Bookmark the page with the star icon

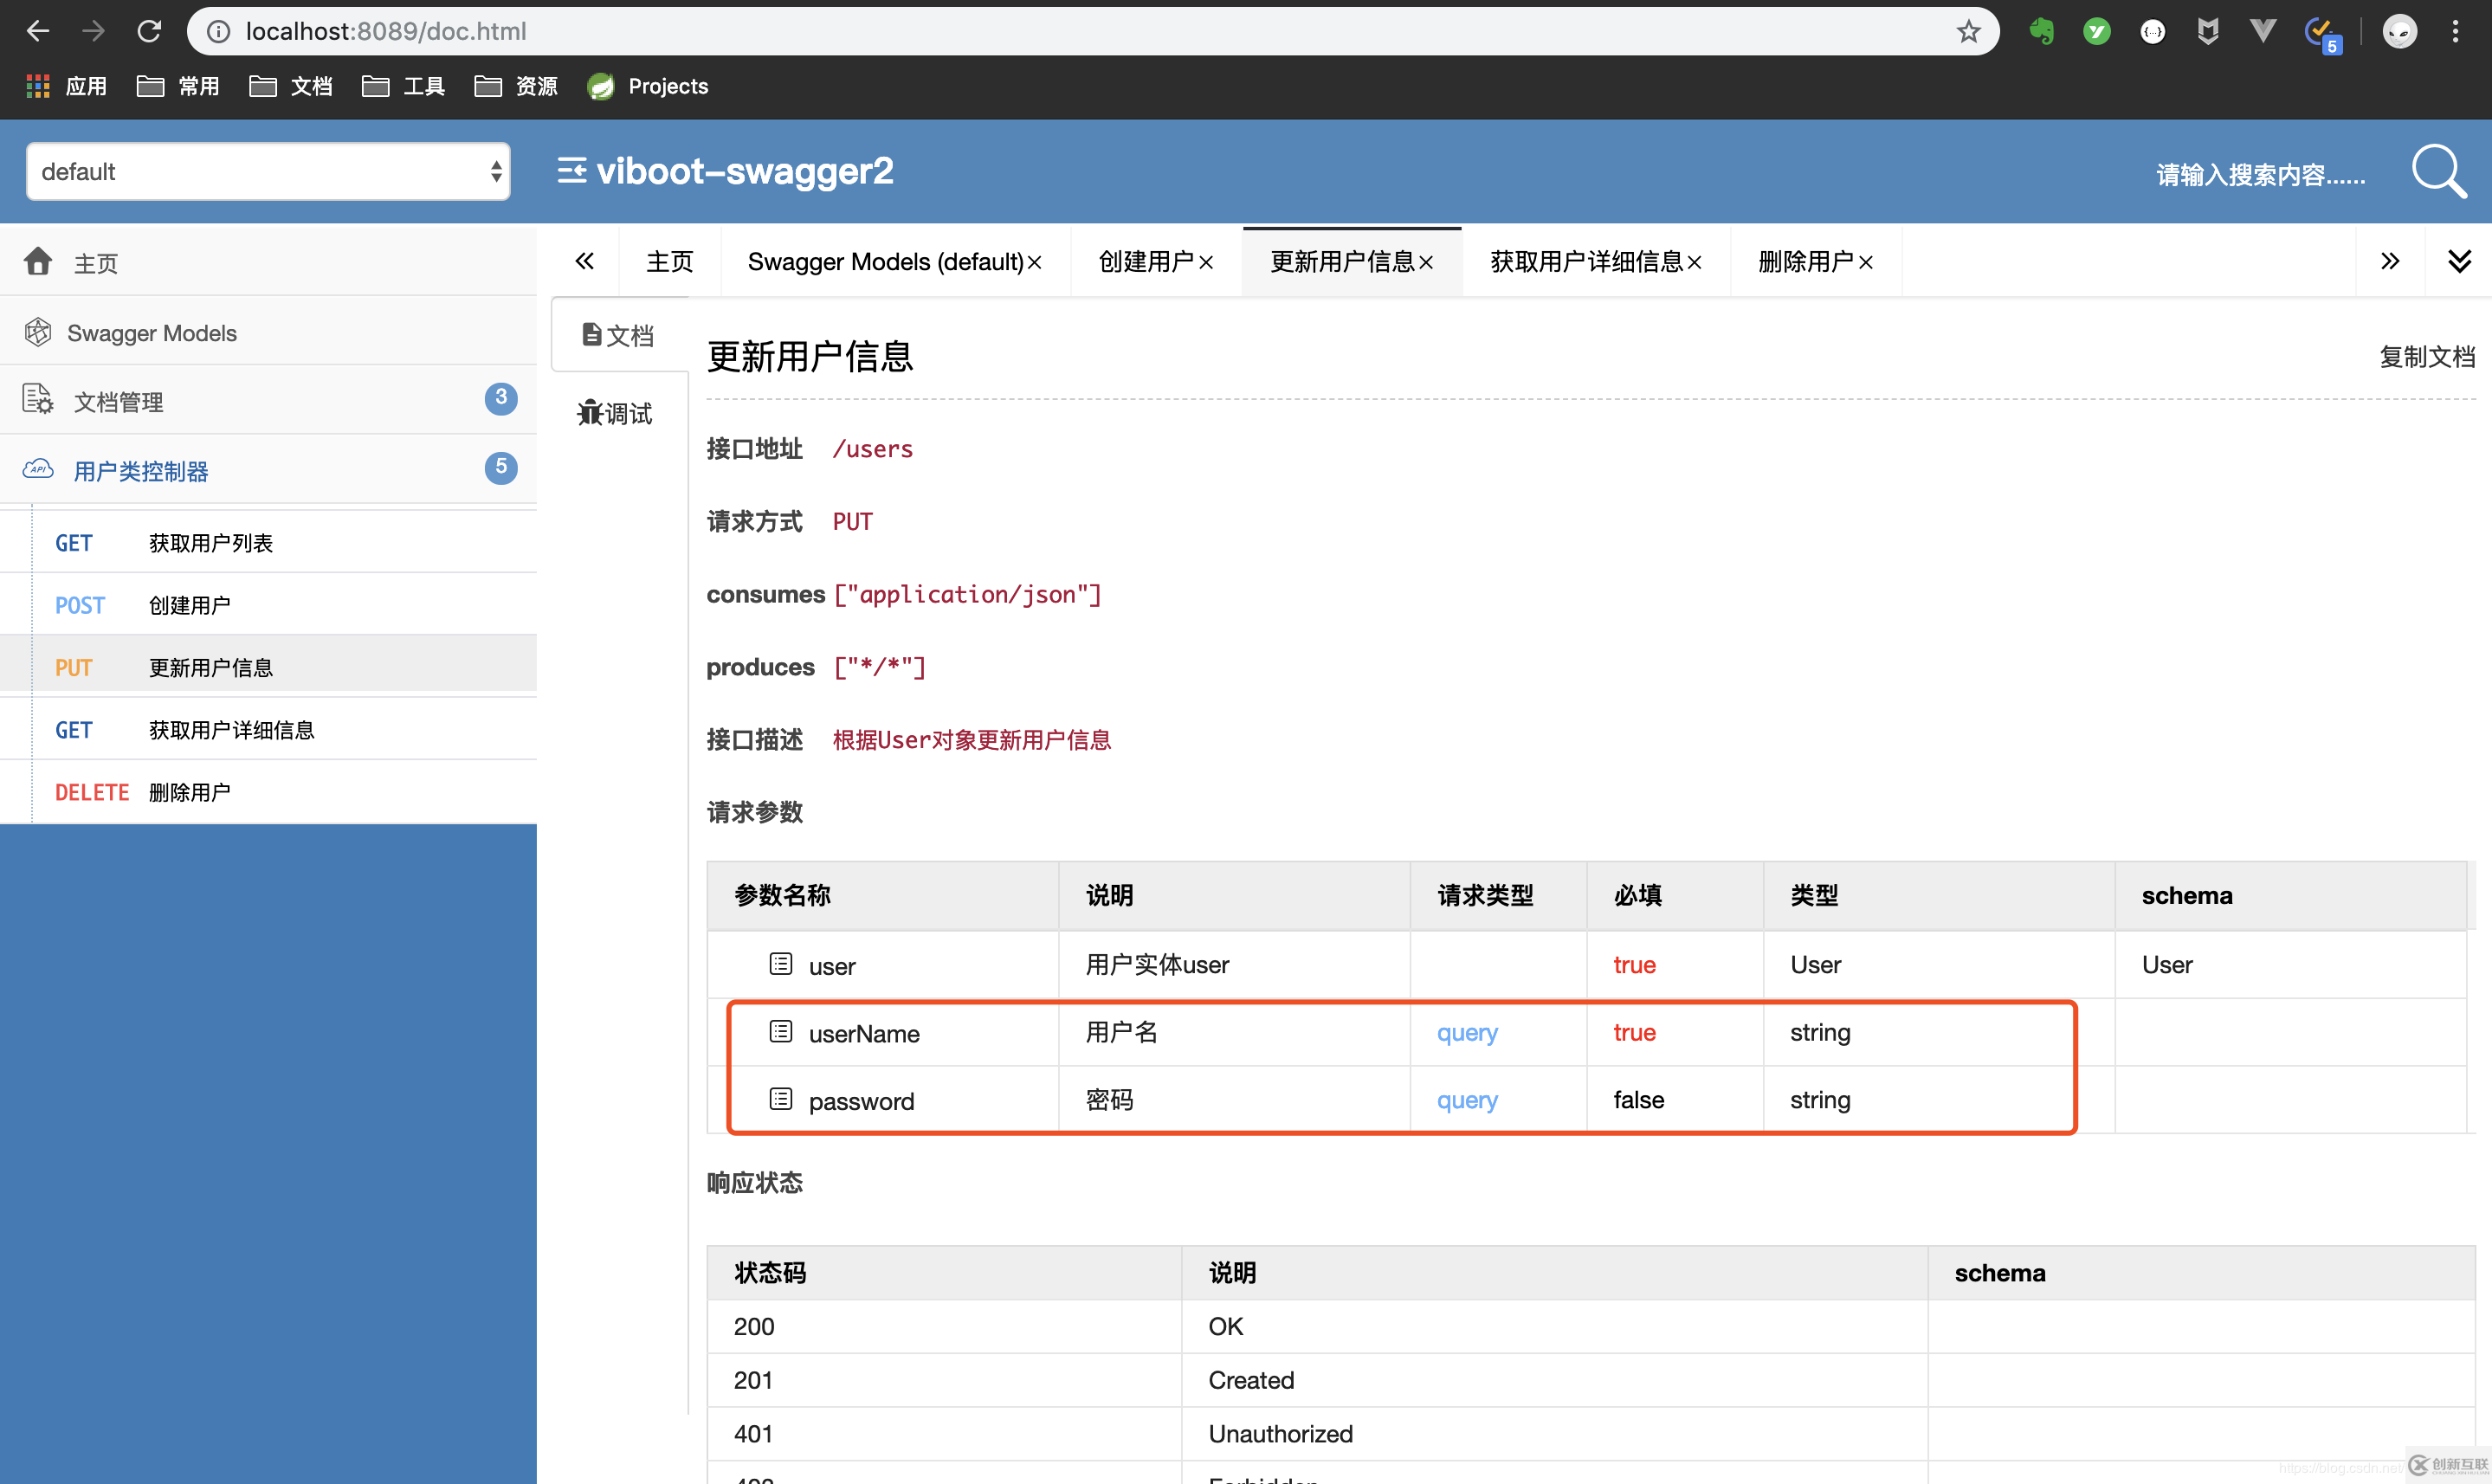pos(1968,31)
